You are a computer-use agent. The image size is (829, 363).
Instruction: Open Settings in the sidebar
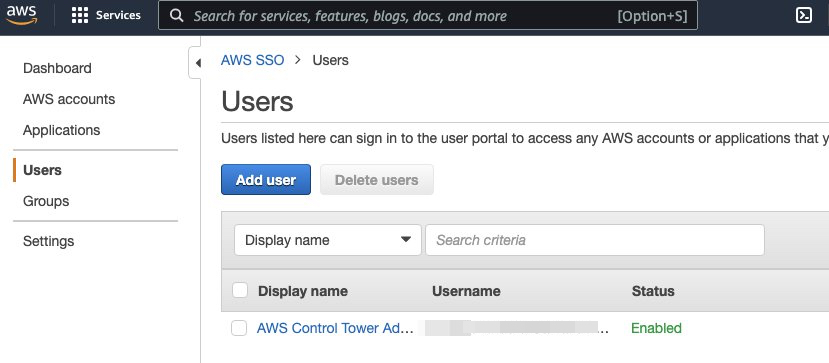pyautogui.click(x=48, y=241)
